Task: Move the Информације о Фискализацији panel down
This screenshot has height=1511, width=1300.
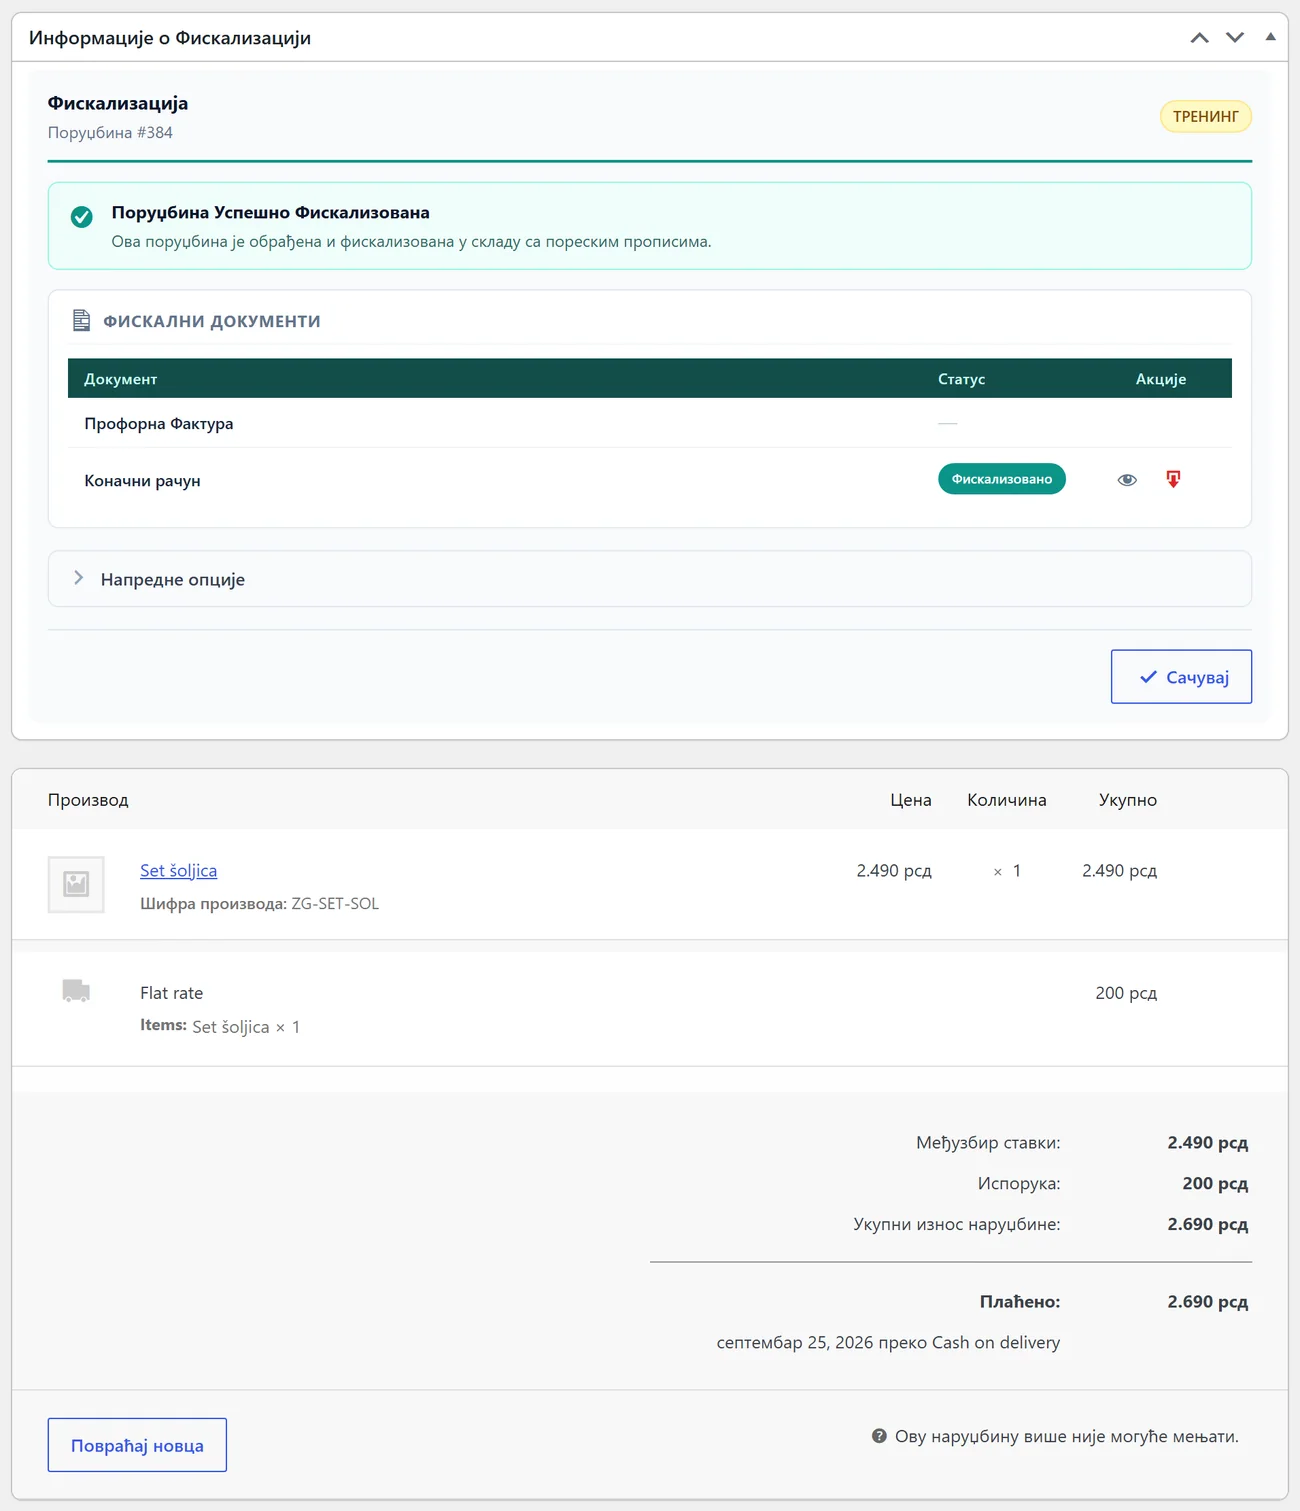Action: [x=1235, y=38]
